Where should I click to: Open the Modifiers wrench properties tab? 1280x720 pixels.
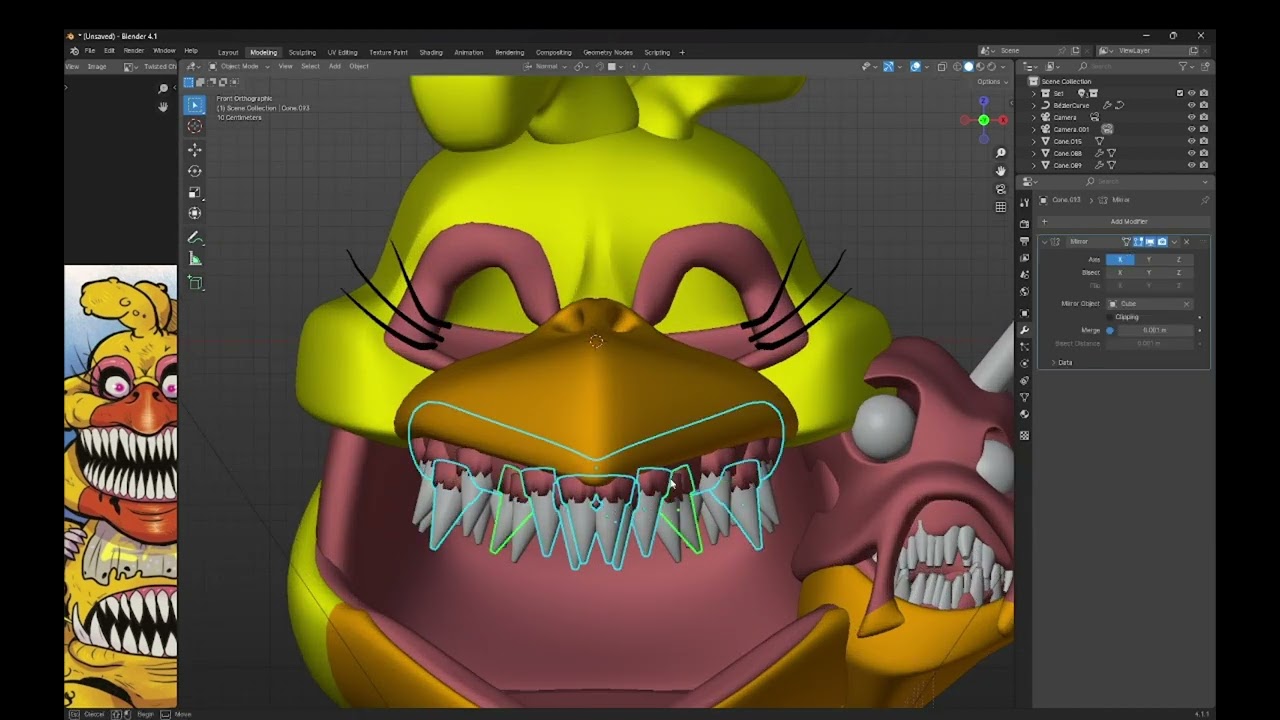[x=1024, y=330]
